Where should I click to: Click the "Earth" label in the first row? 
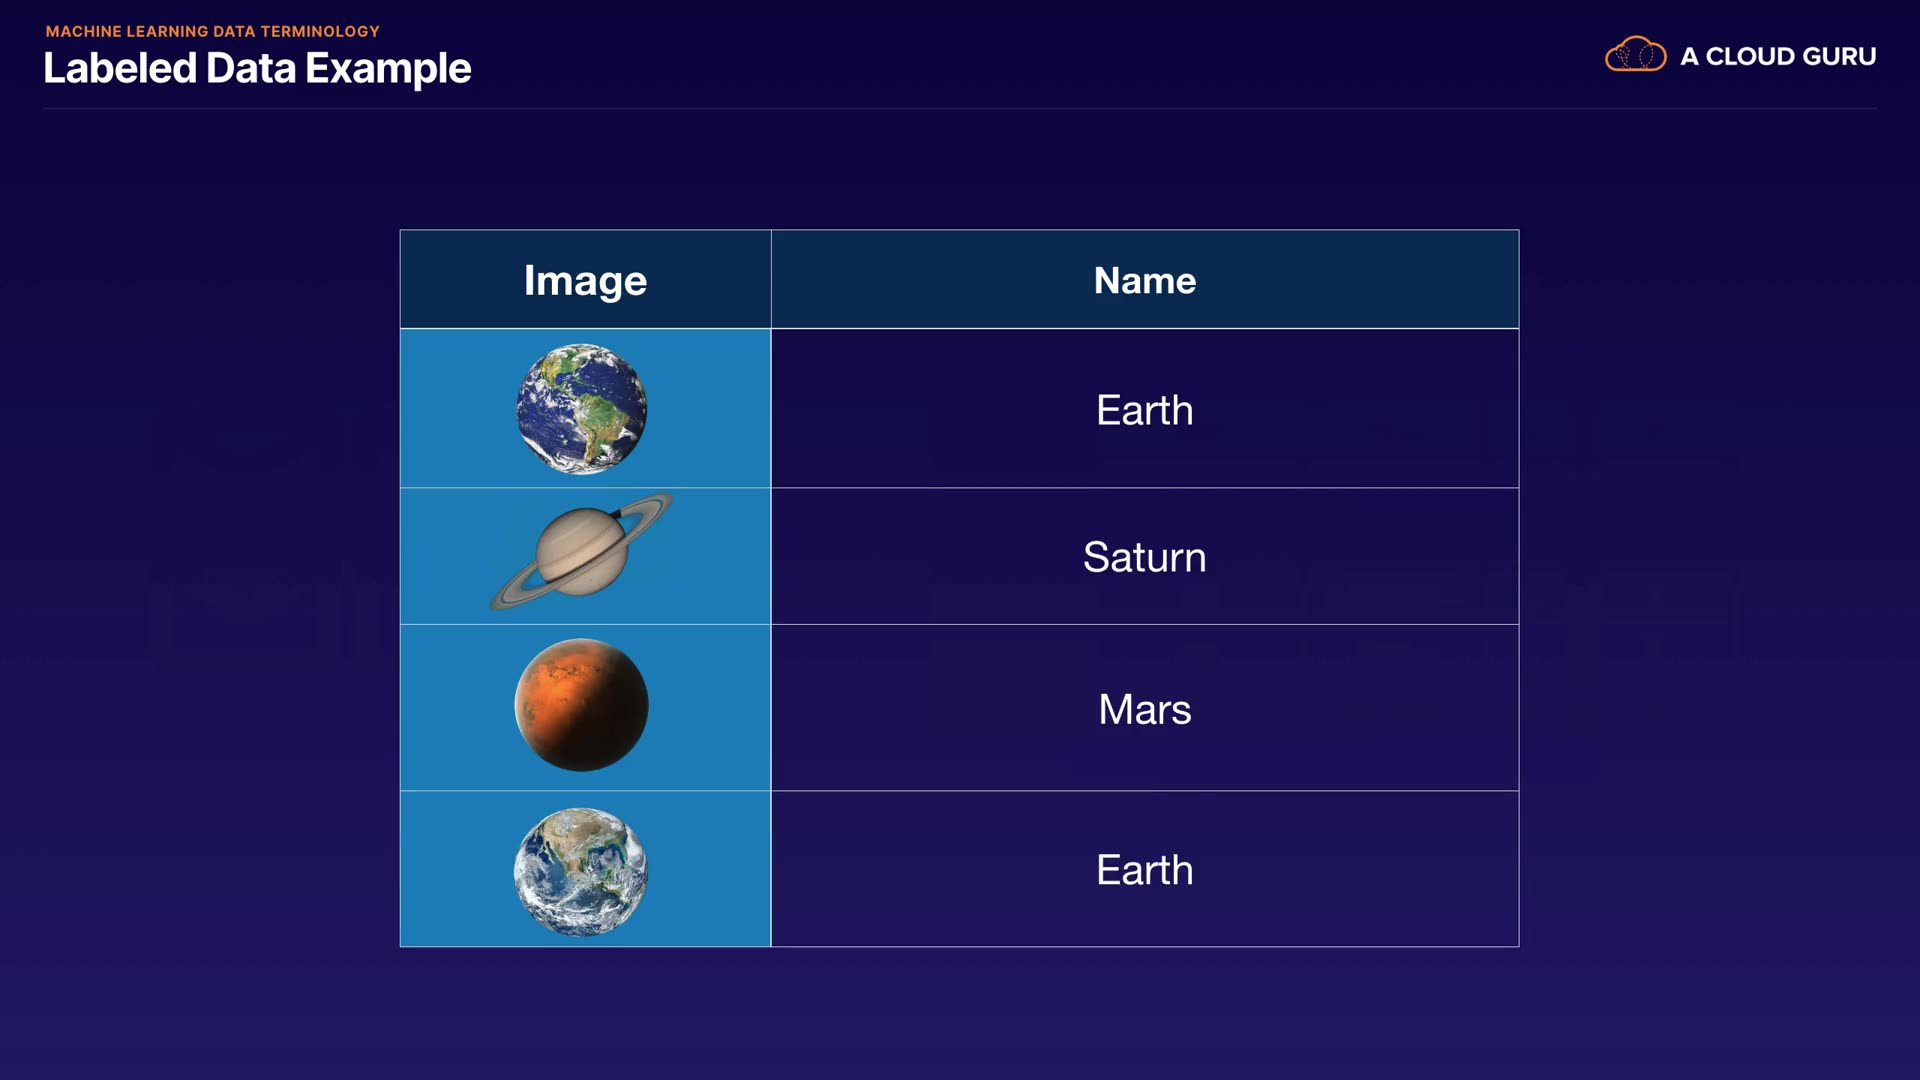[1144, 410]
